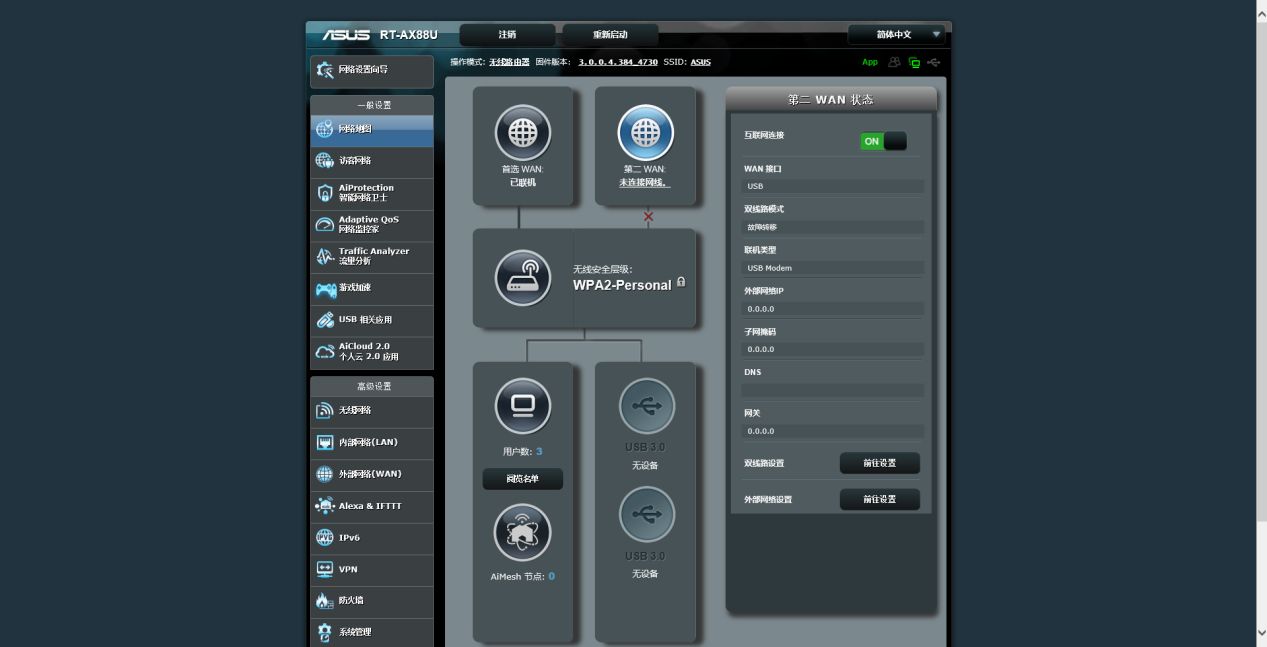The height and width of the screenshot is (647, 1267).
Task: Click the guest network users status icon
Action: point(894,62)
